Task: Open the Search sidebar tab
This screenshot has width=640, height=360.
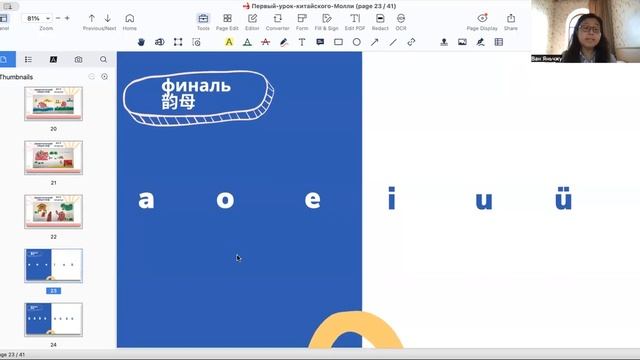Action: point(104,60)
